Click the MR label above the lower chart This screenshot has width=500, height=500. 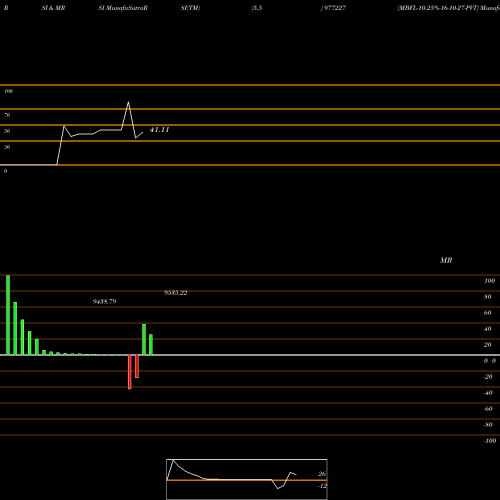[446, 260]
